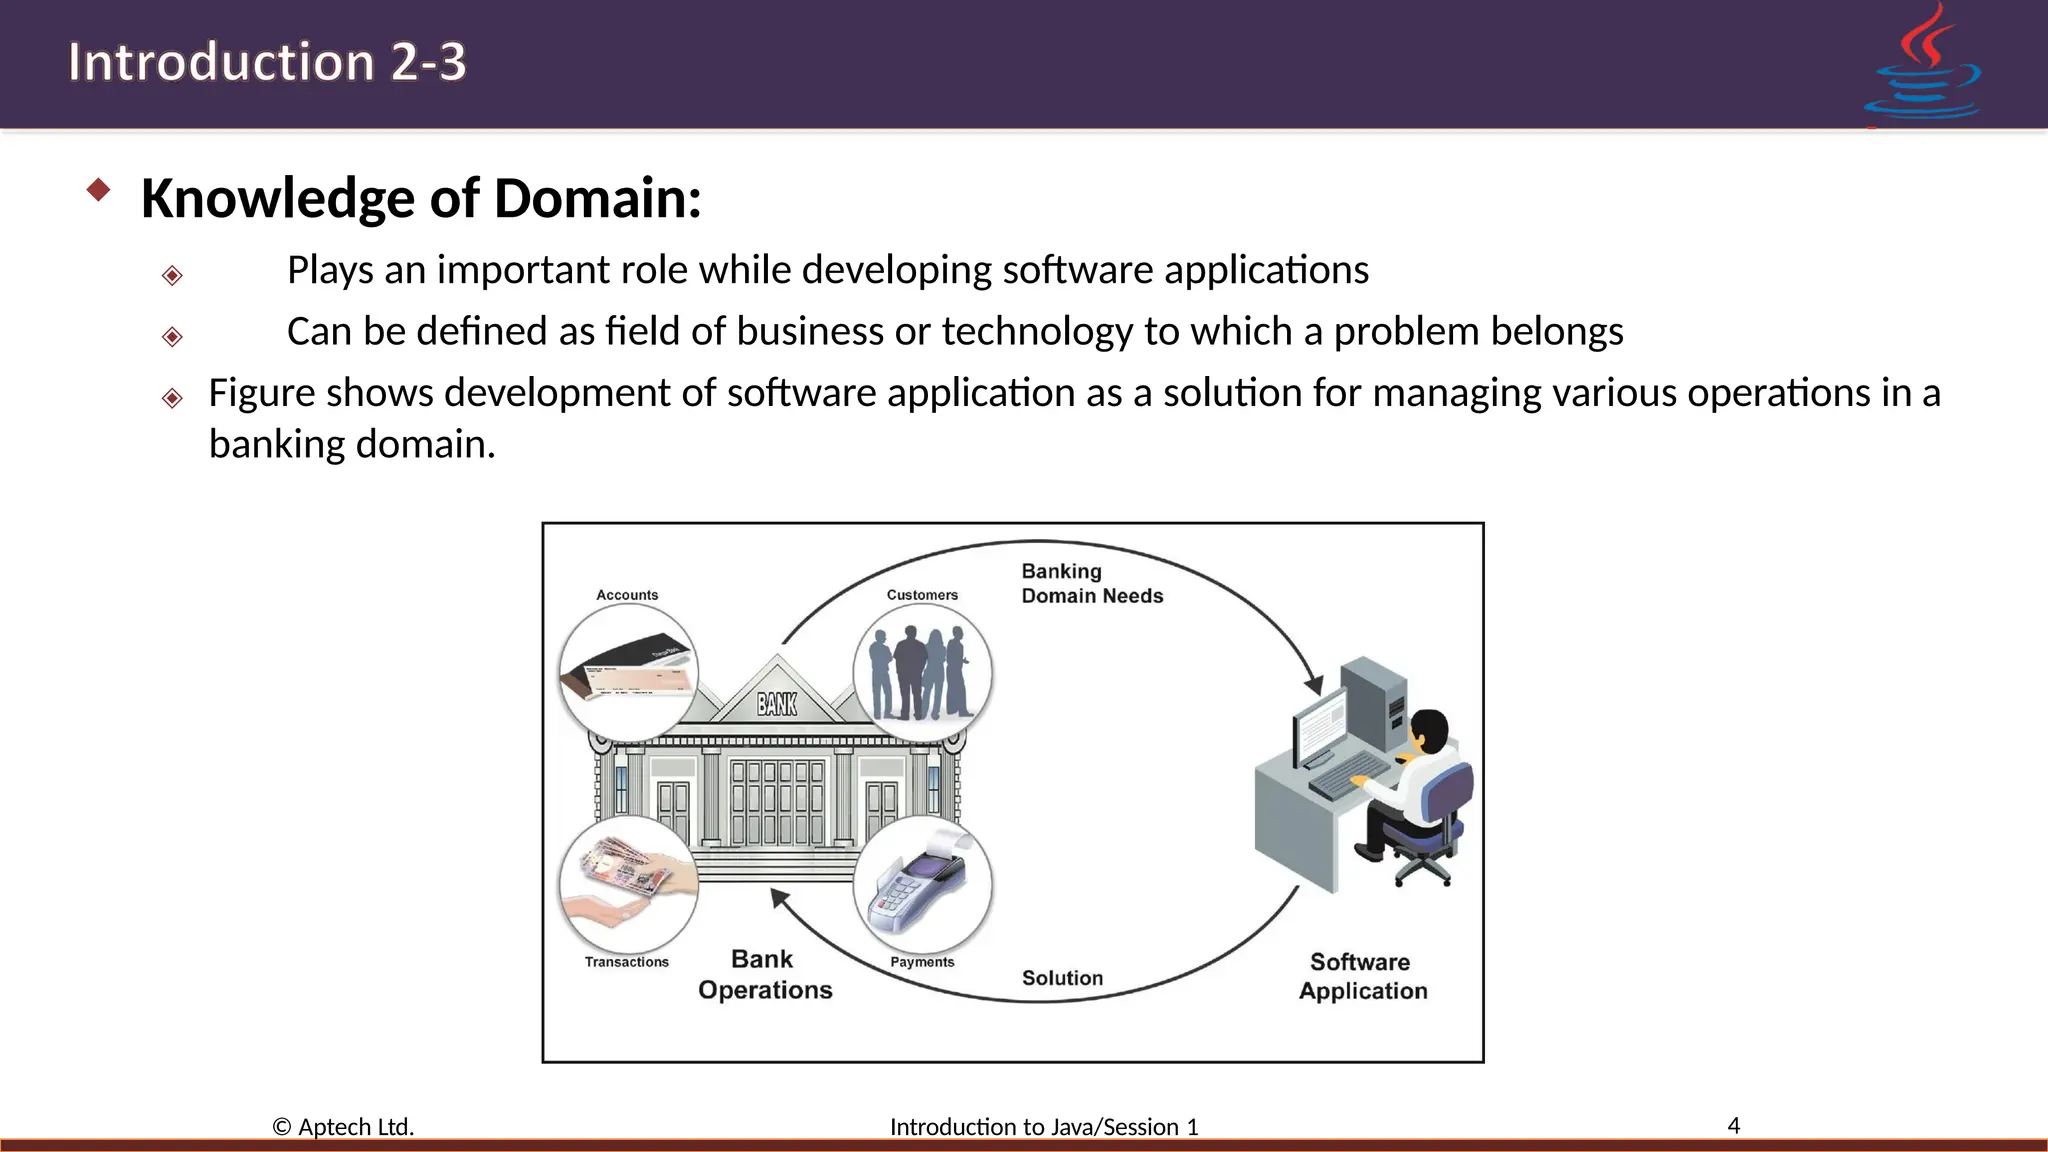Viewport: 2048px width, 1152px height.
Task: Click the slide number 4 in footer
Action: point(1733,1126)
